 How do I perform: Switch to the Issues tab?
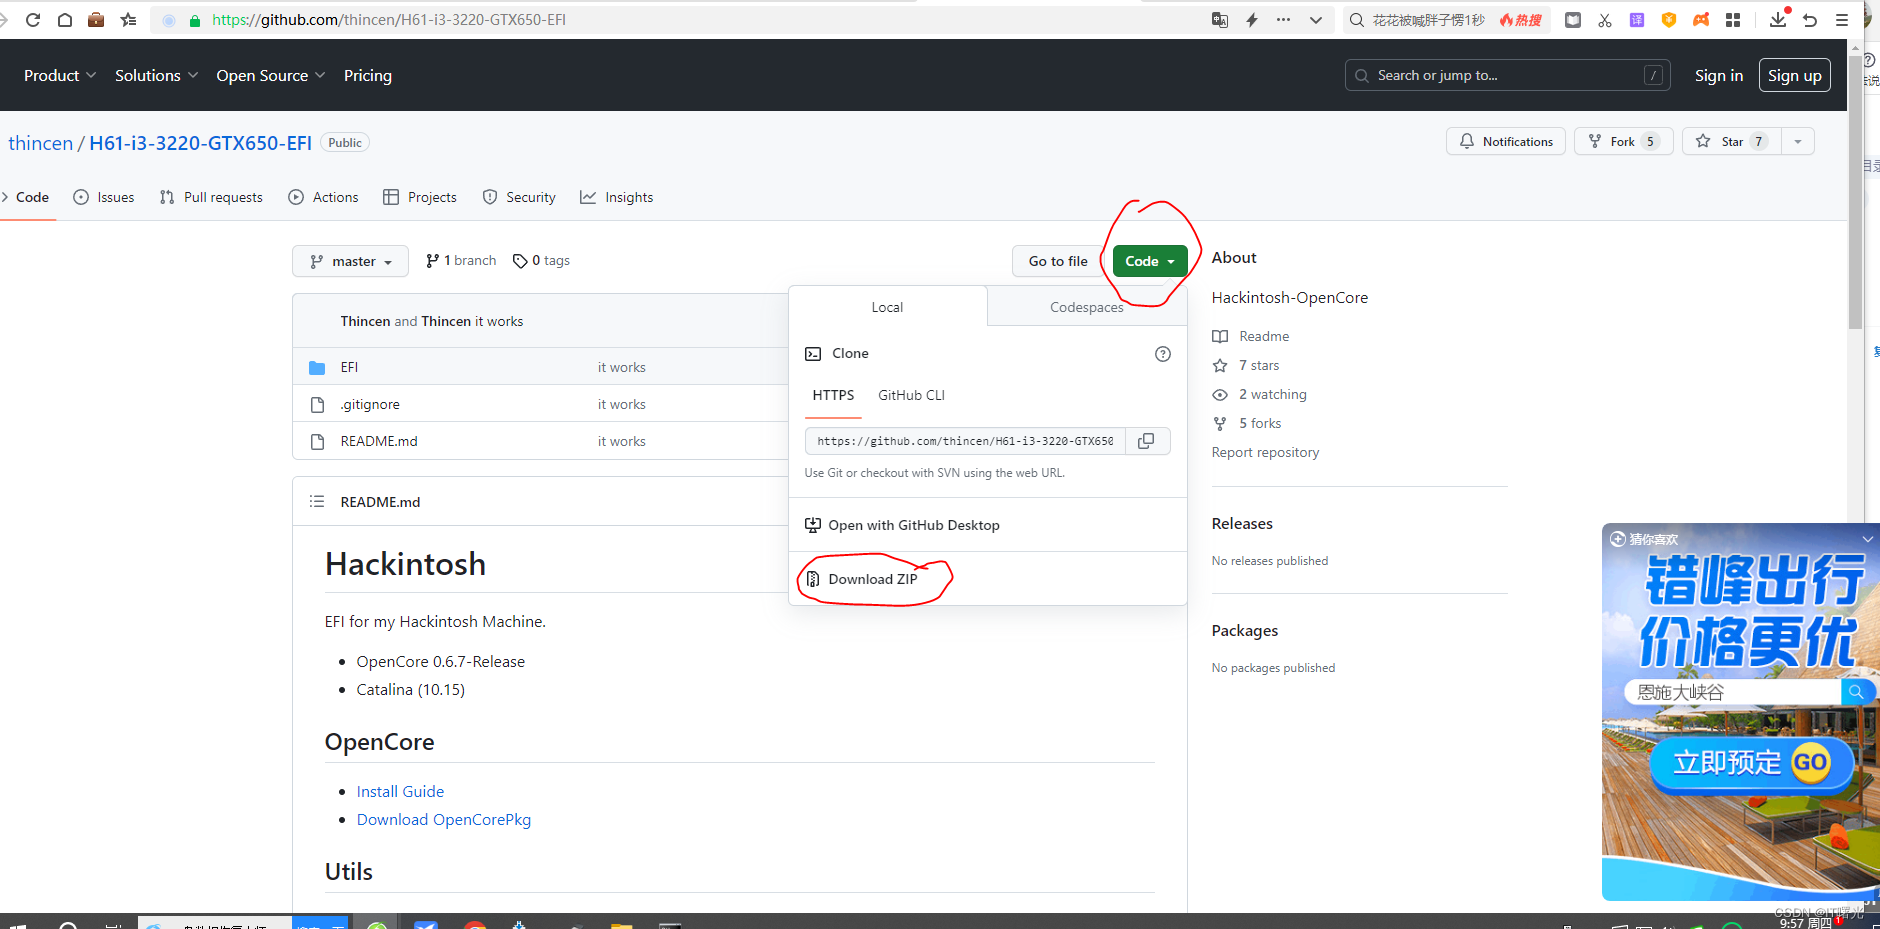tap(104, 197)
